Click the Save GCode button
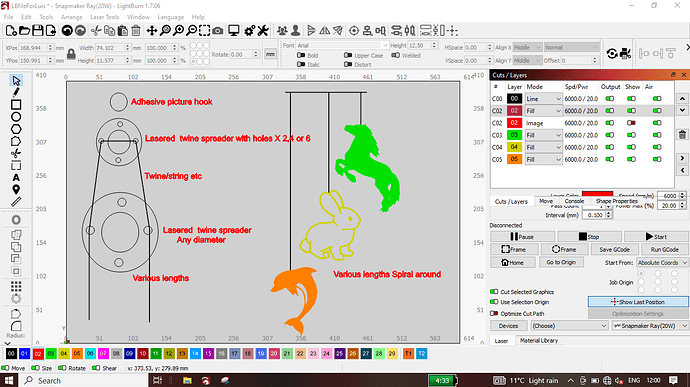This screenshot has height=387, width=690. tap(614, 249)
